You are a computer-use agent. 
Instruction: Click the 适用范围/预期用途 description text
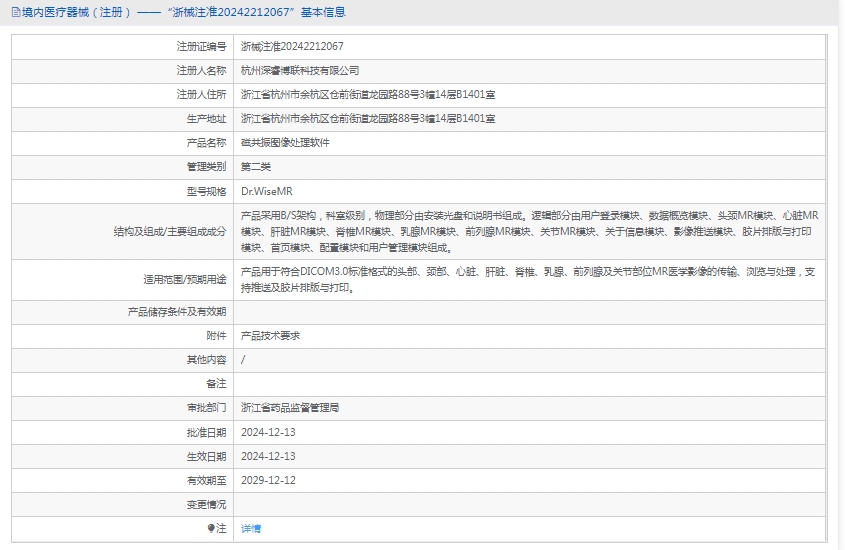528,279
